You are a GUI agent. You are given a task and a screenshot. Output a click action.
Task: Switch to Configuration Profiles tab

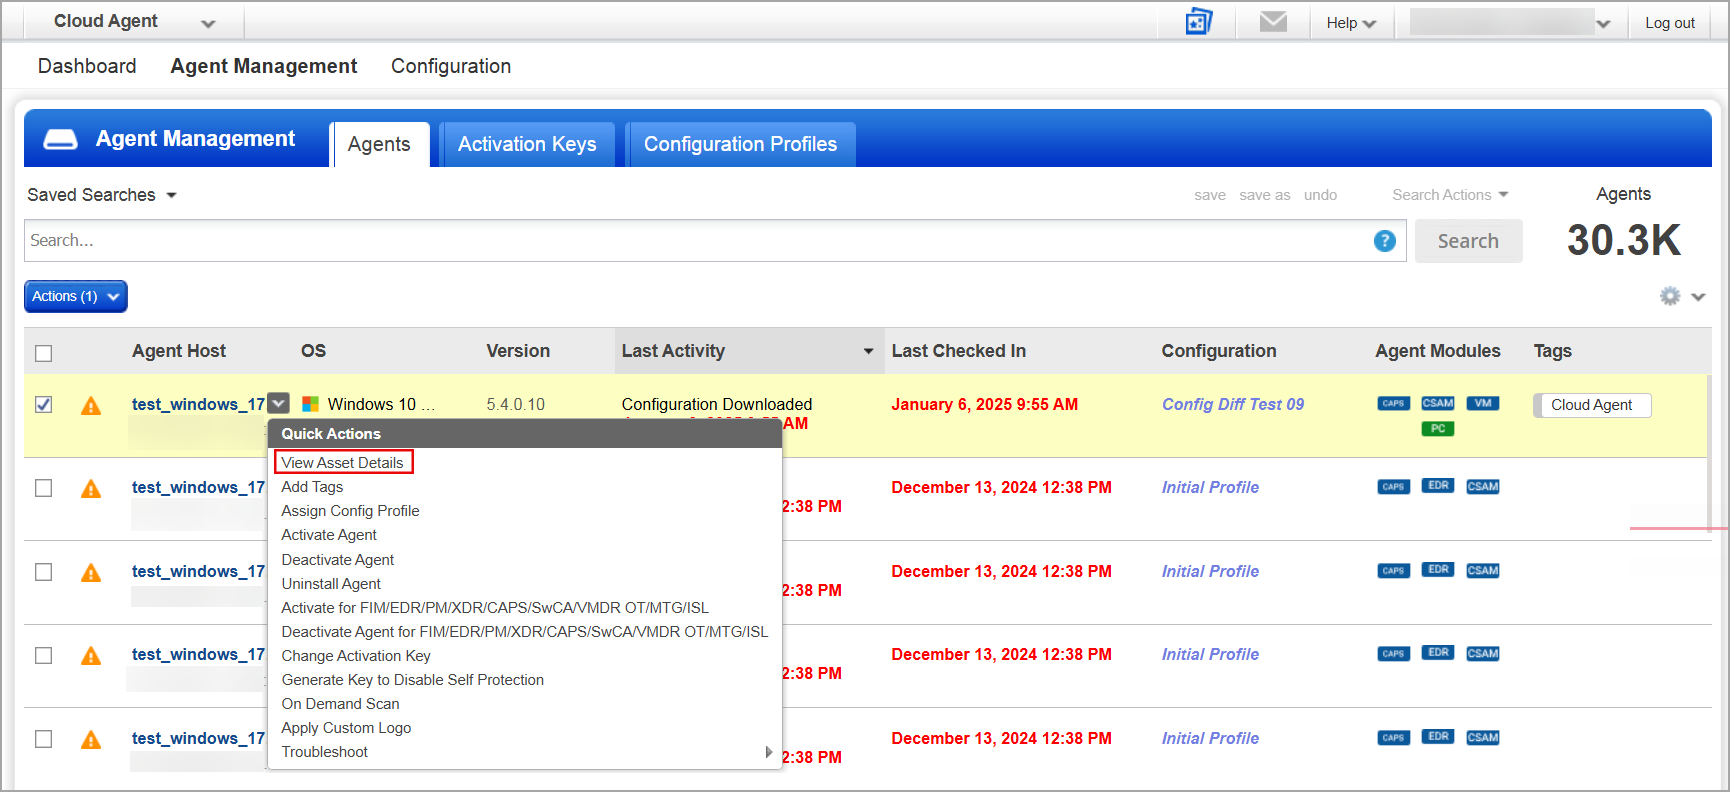coord(740,144)
